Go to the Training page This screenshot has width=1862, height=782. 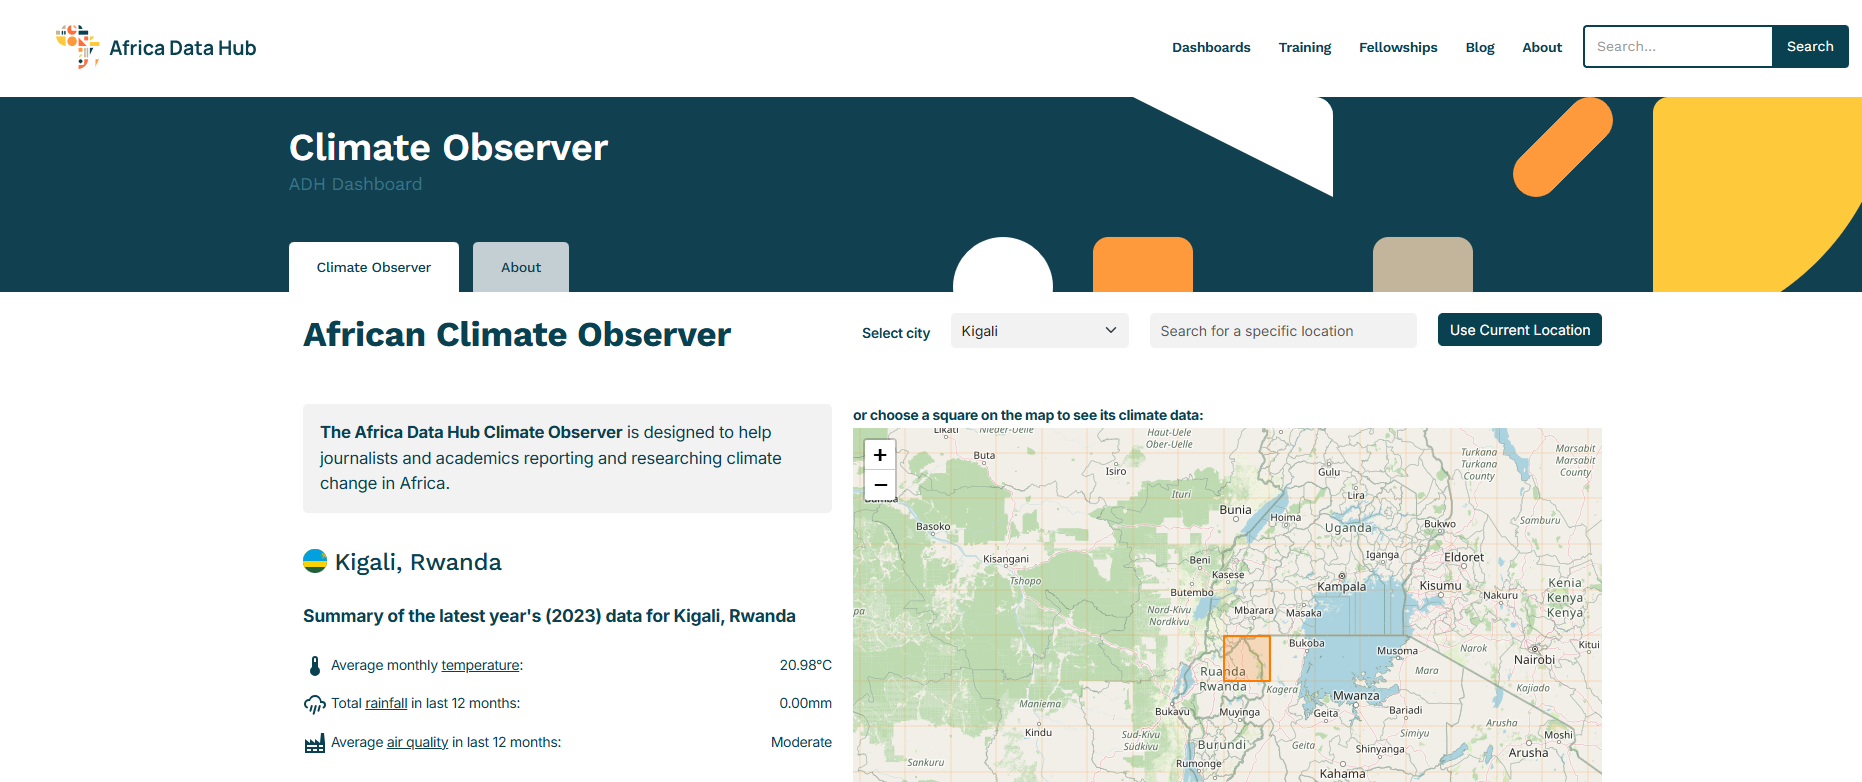pos(1305,47)
